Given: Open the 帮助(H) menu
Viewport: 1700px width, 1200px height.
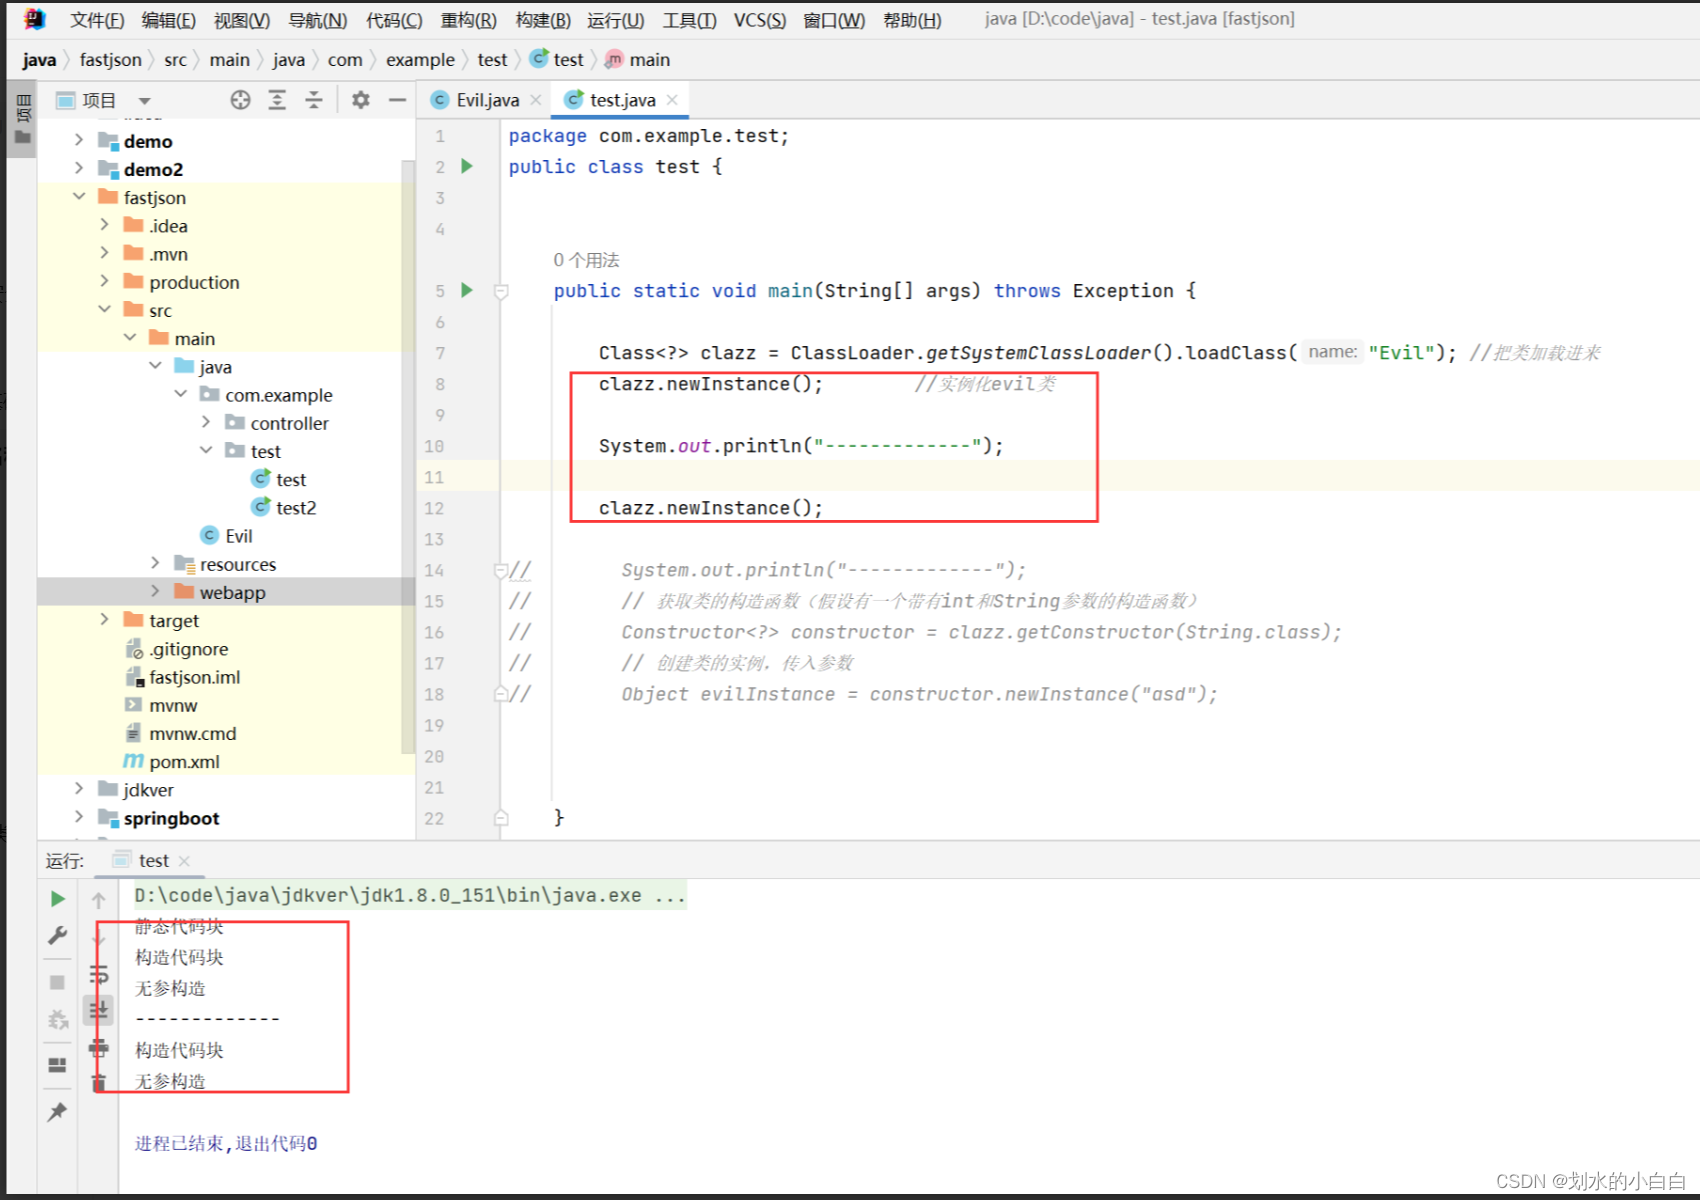Looking at the screenshot, I should (912, 20).
